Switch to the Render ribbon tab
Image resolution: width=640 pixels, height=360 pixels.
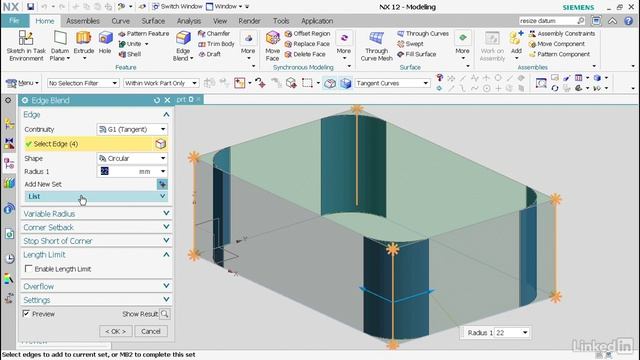point(249,21)
